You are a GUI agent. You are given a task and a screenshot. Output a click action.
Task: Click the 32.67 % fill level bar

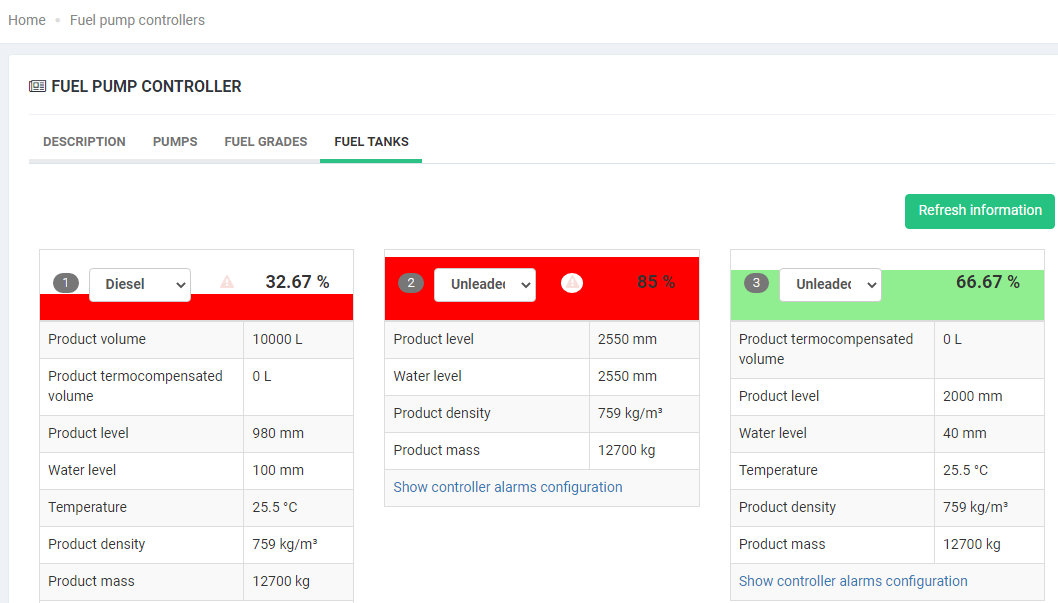196,307
